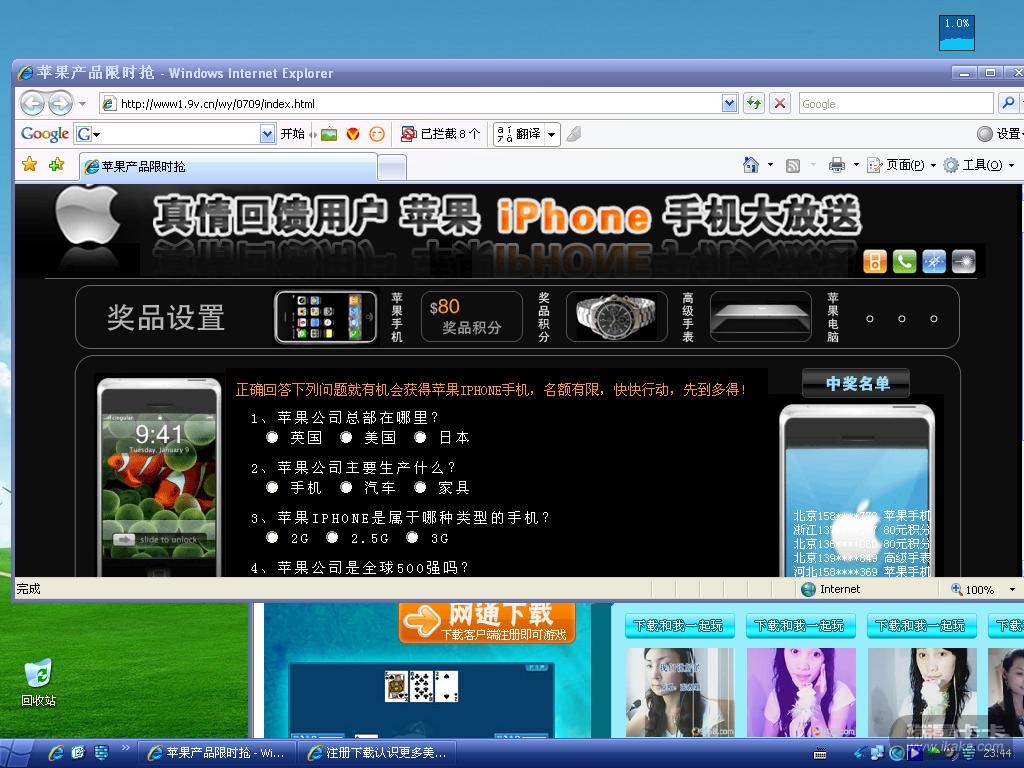Open the 翻译 translate dropdown arrow
This screenshot has height=768, width=1024.
coord(552,135)
